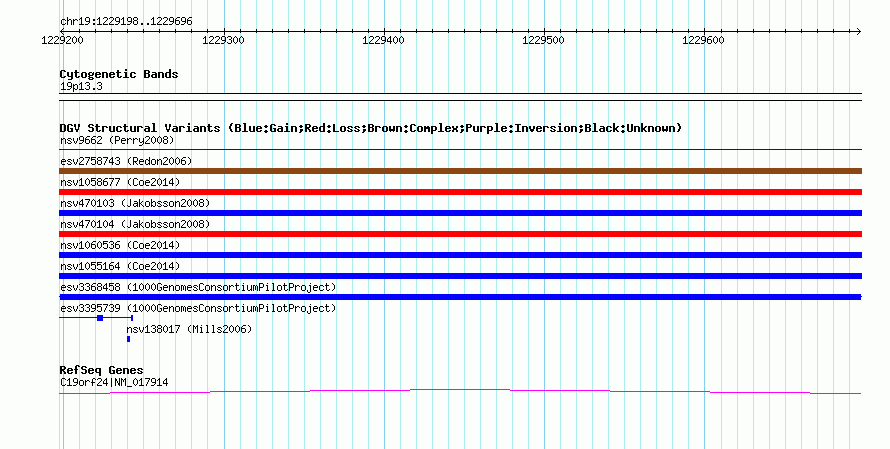The image size is (890, 449).
Task: Click the thin blue nsv9662 line
Action: pos(460,150)
